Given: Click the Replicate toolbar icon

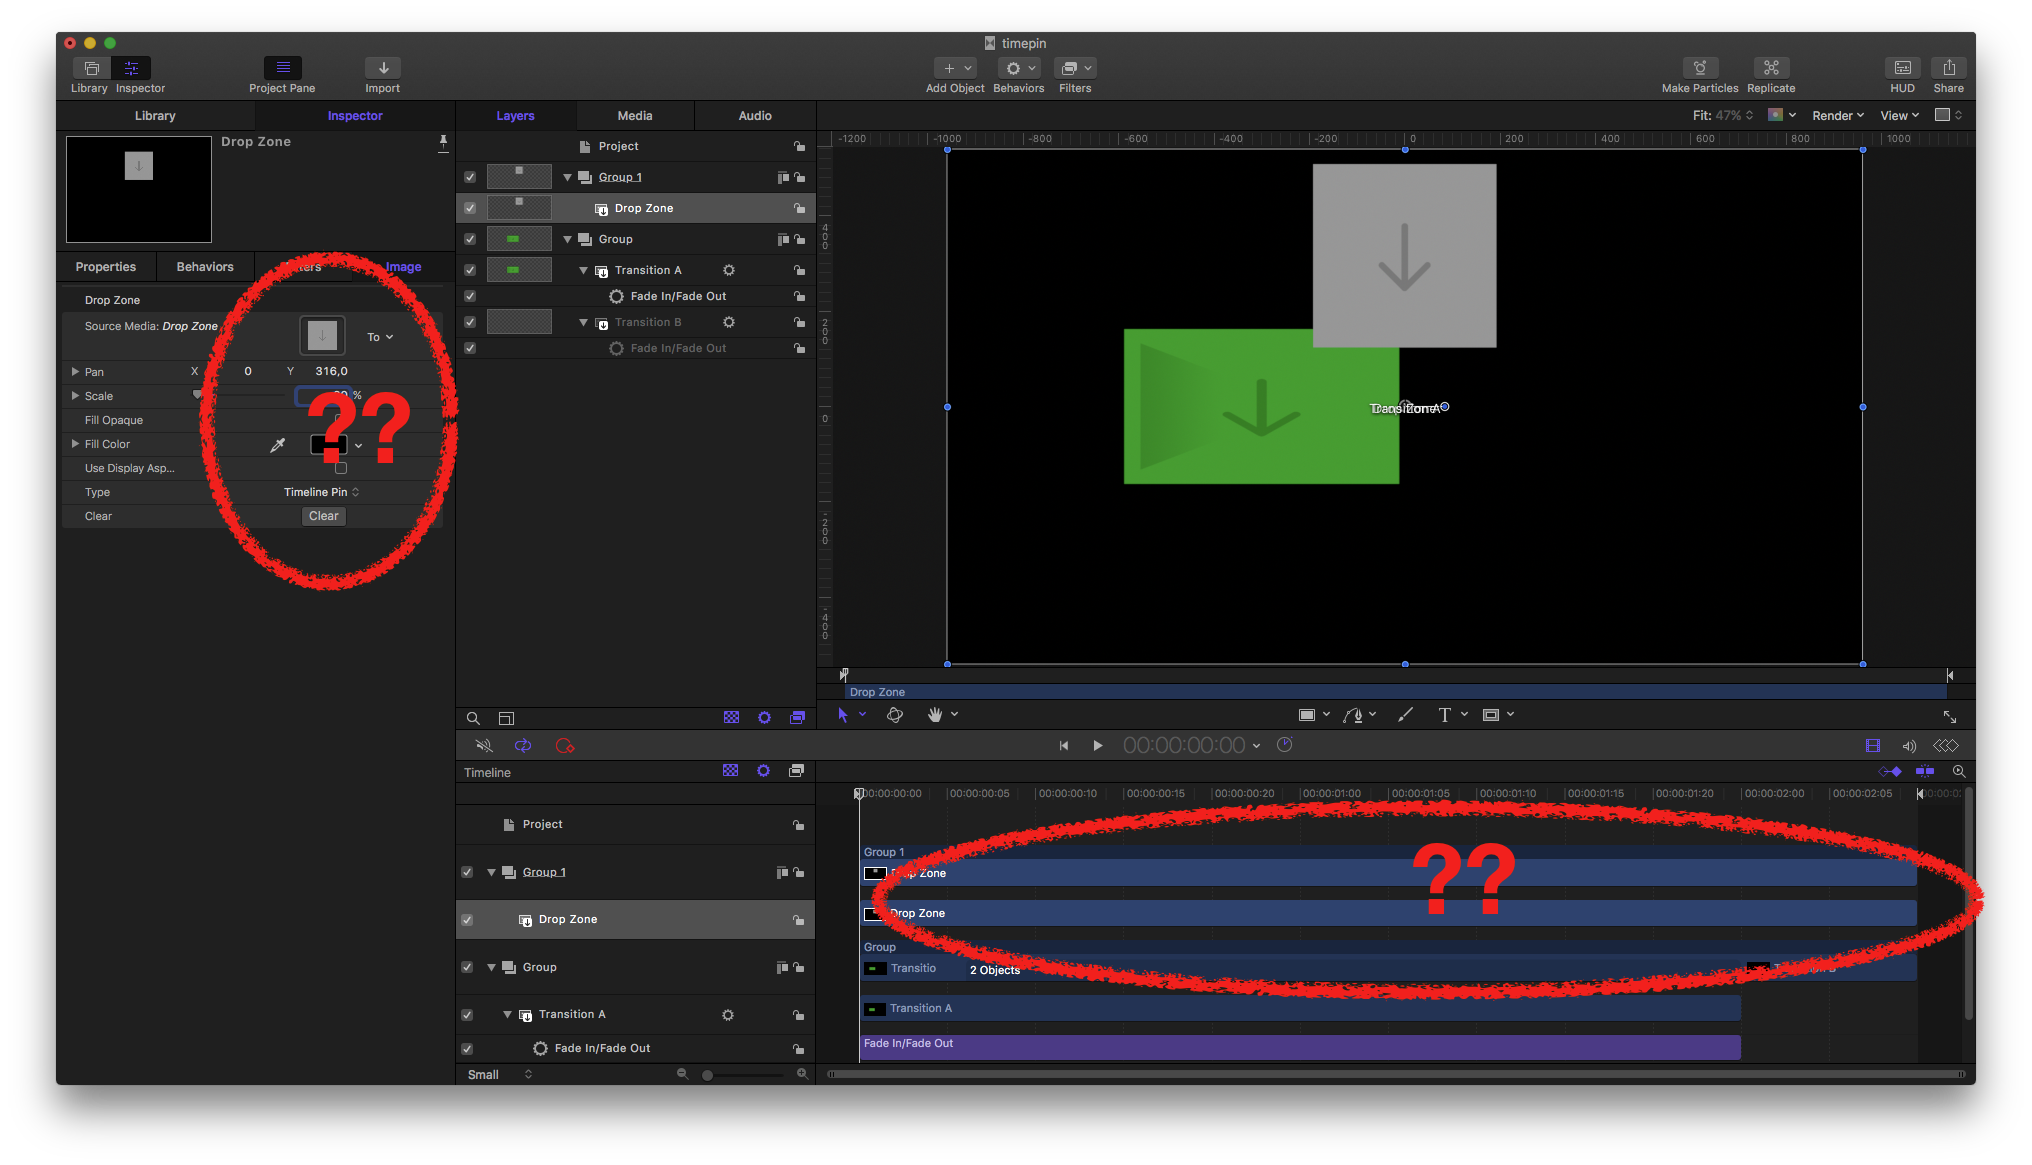Looking at the screenshot, I should [1770, 68].
